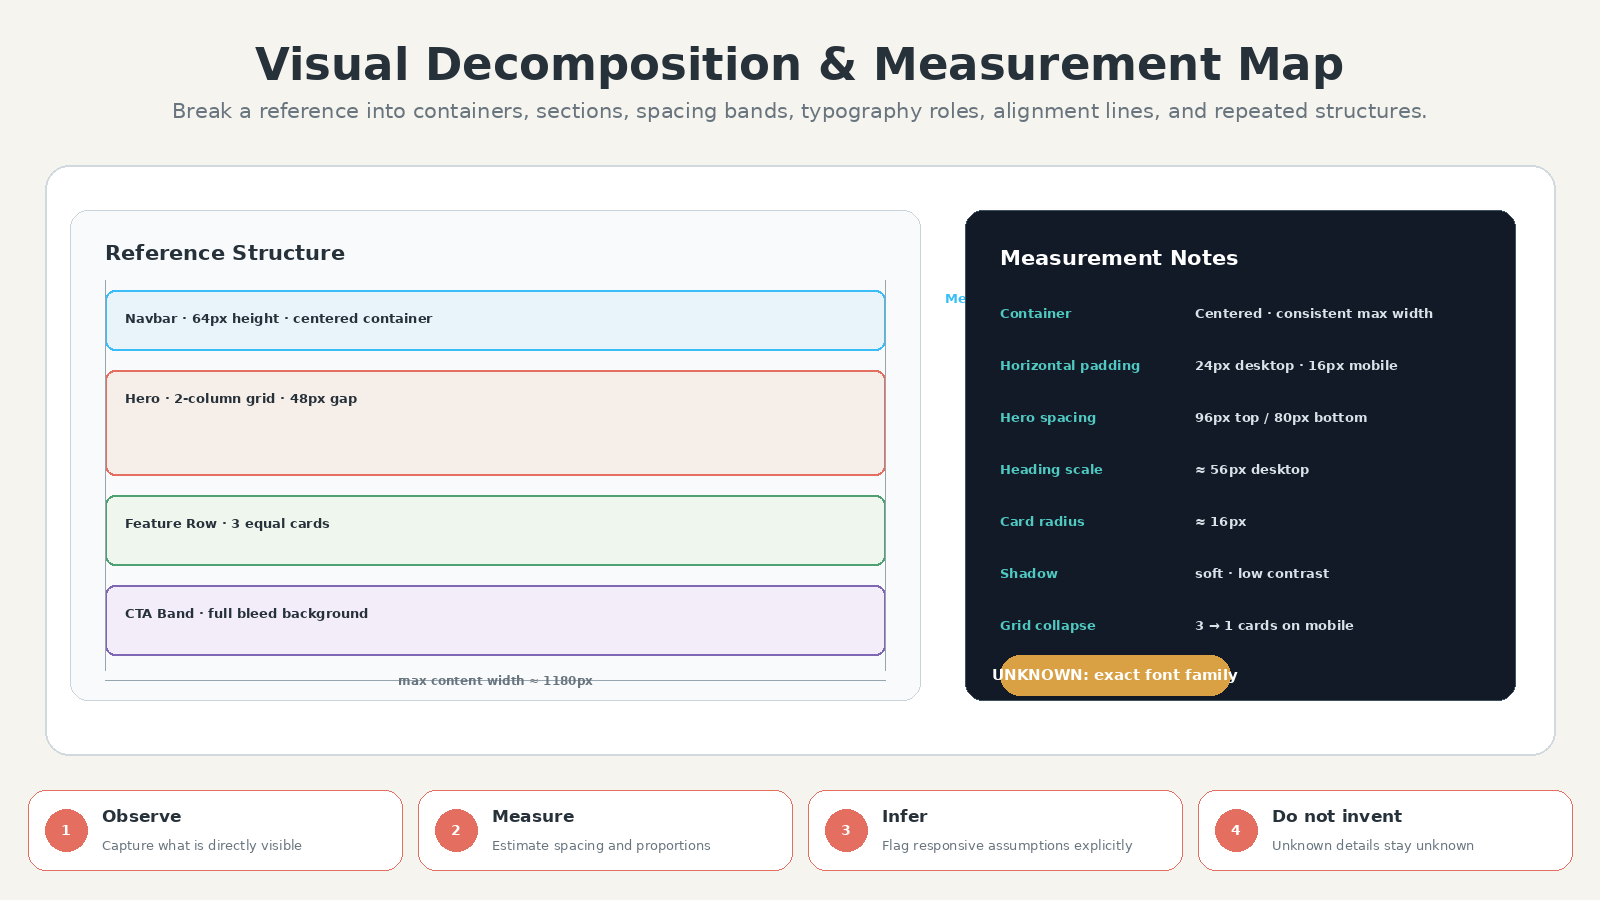This screenshot has width=1600, height=900.
Task: Click 'Flag responsive assumptions explicitly' text
Action: [x=1007, y=846]
